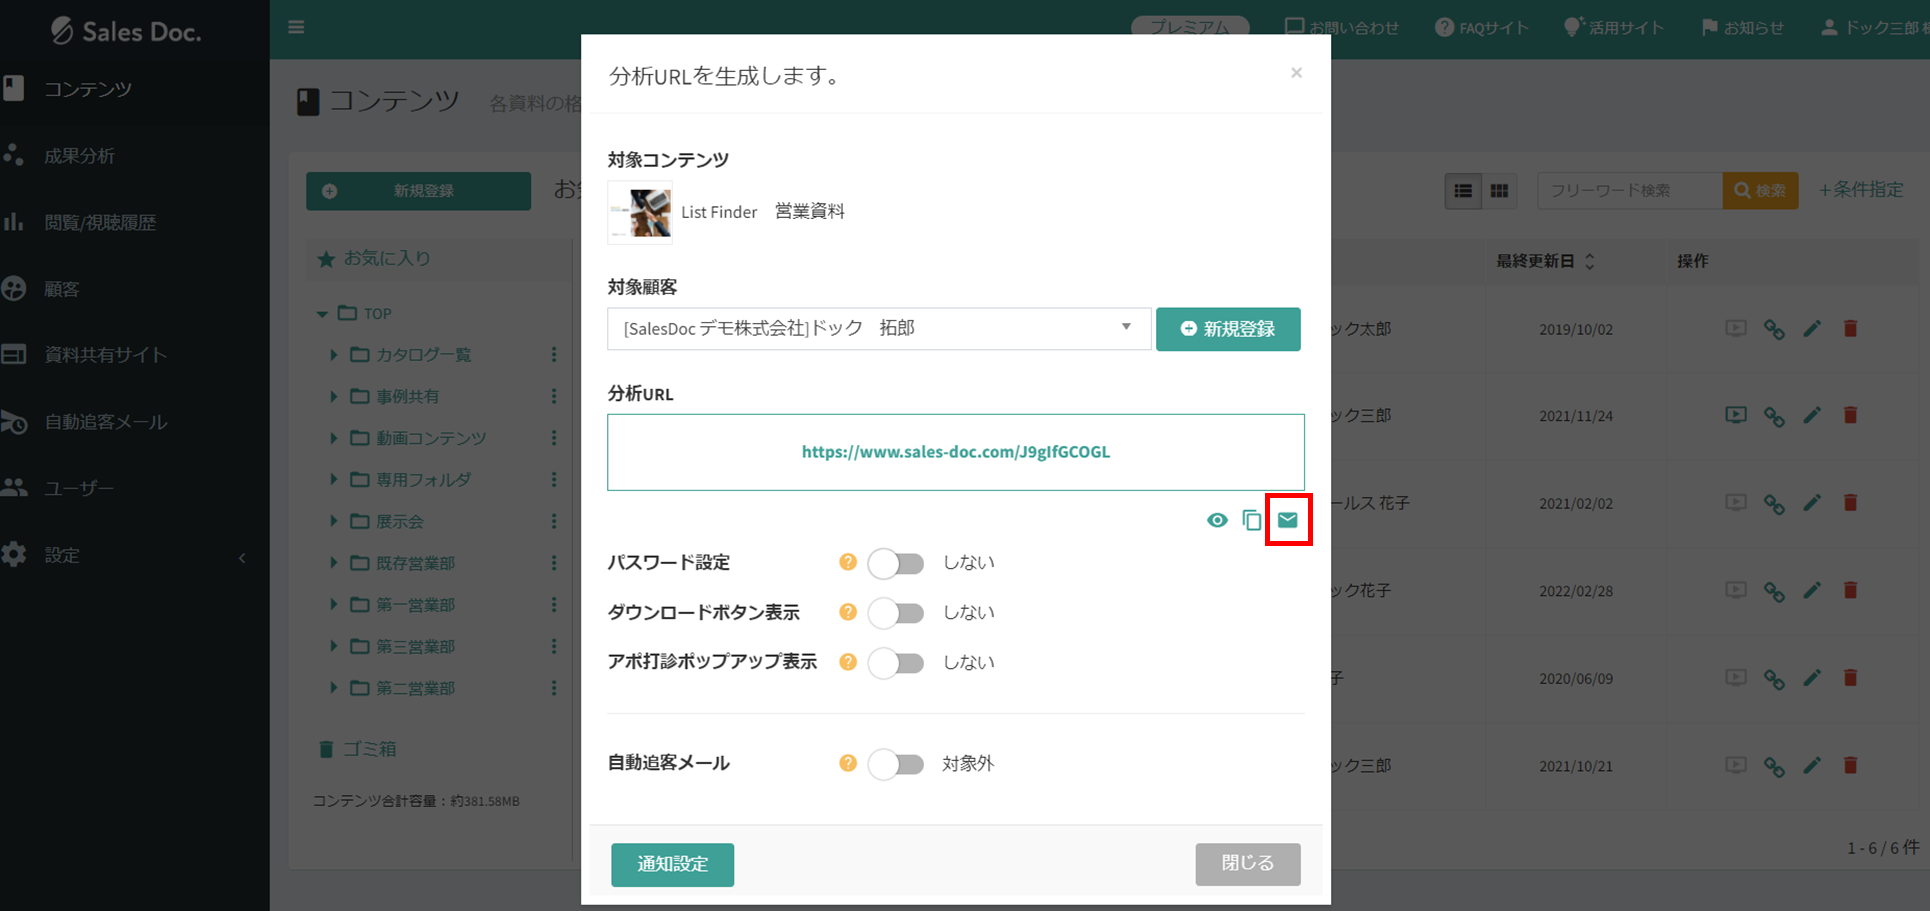
Task: Click inside the フリーワード検索 search field
Action: click(x=1628, y=190)
